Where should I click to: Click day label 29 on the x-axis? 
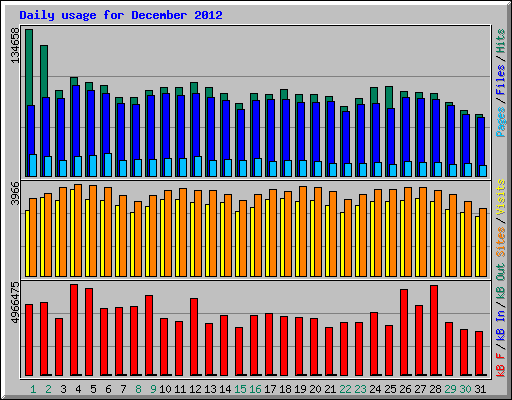click(450, 389)
